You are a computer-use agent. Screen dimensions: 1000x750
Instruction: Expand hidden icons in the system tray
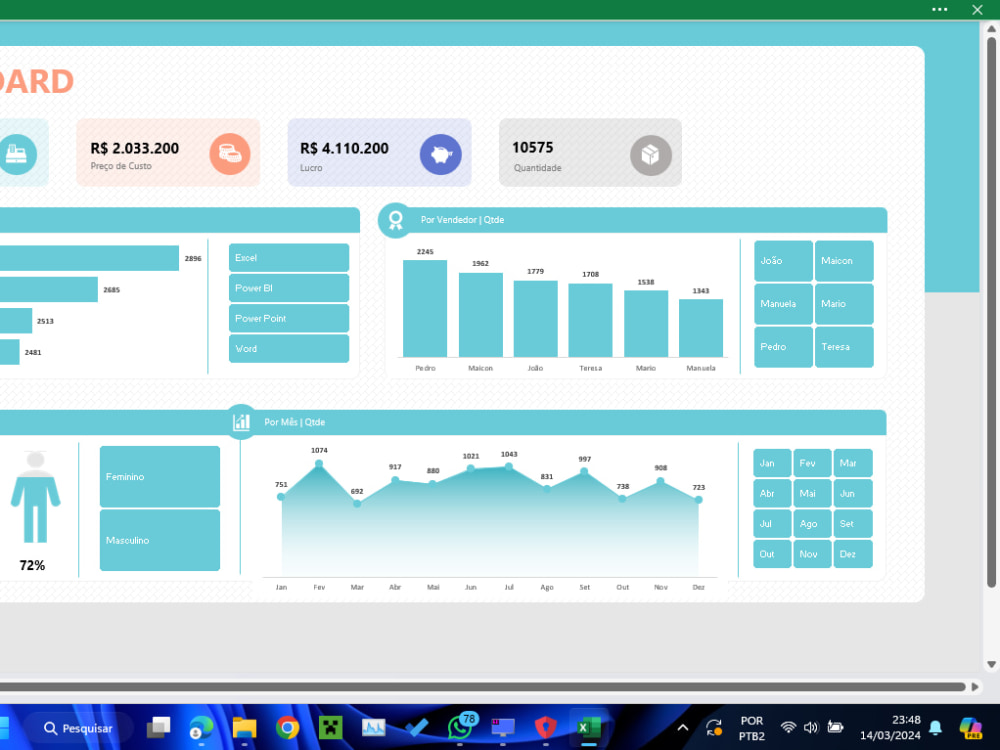tap(683, 728)
